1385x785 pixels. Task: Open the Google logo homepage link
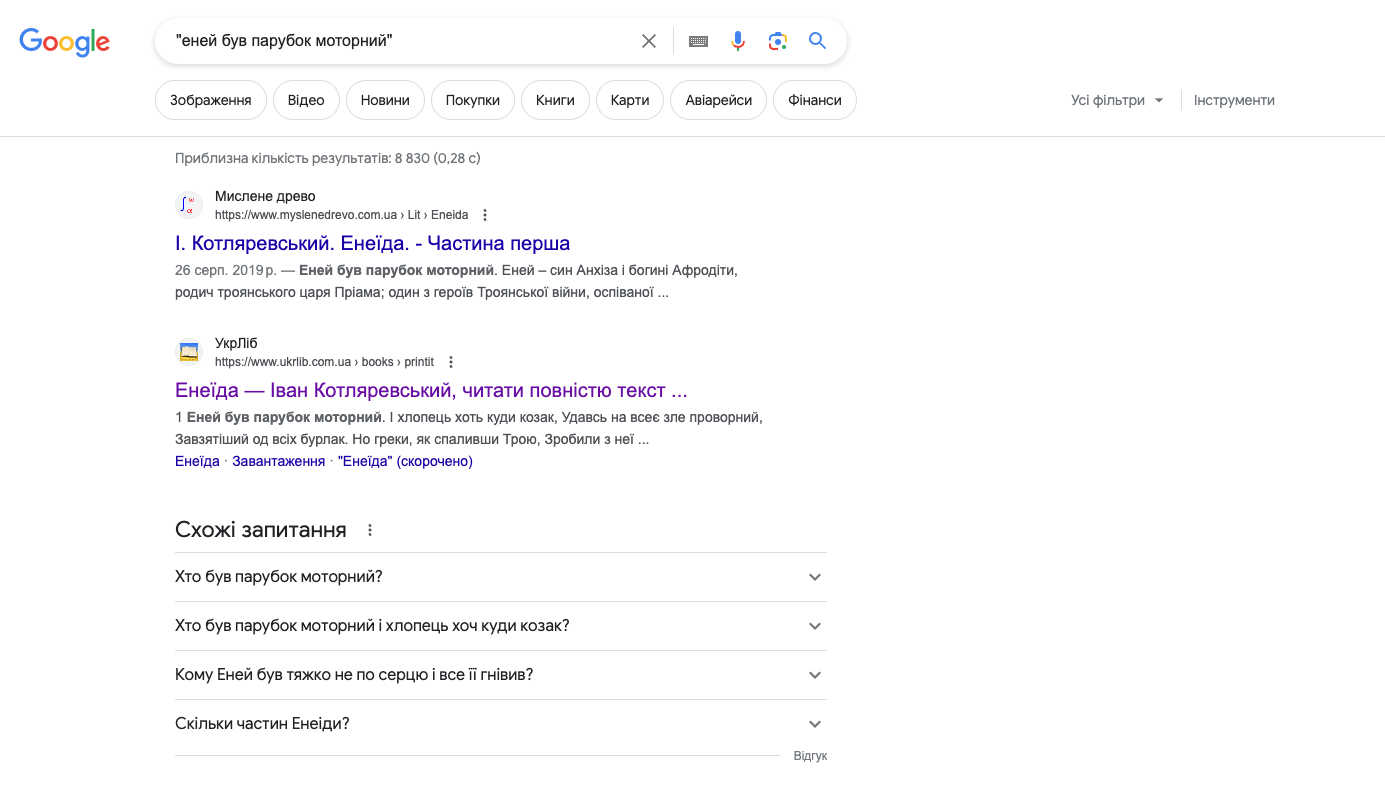tap(65, 41)
